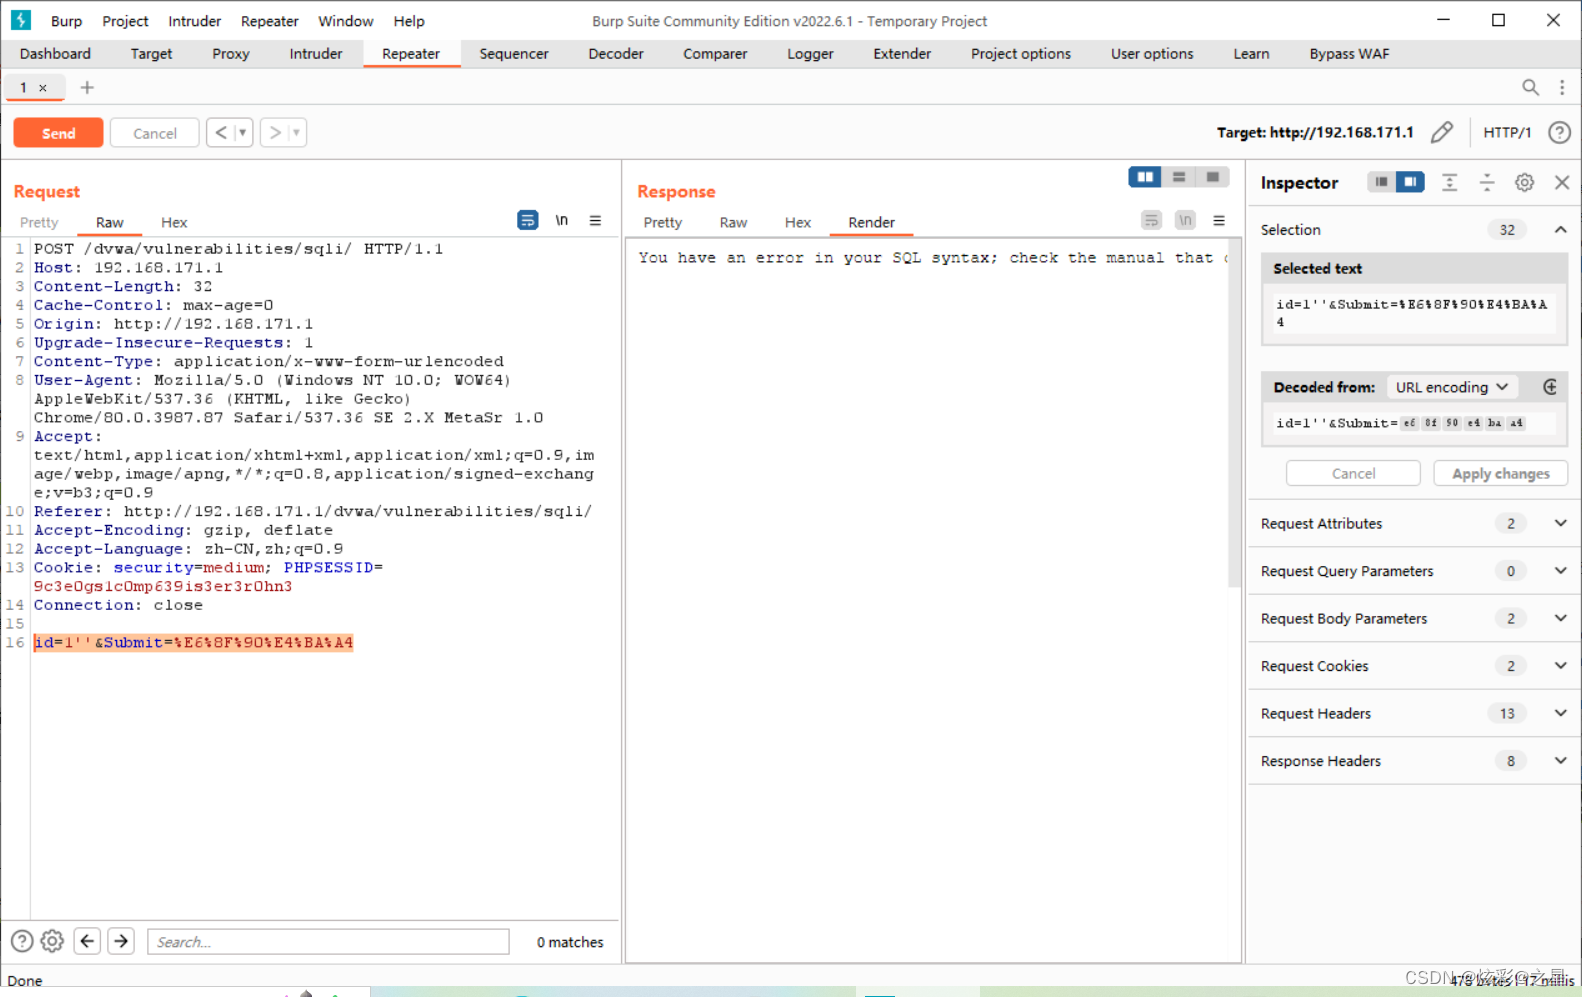Collapse the Selection section chevron
Viewport: 1582px width, 997px height.
(x=1560, y=230)
